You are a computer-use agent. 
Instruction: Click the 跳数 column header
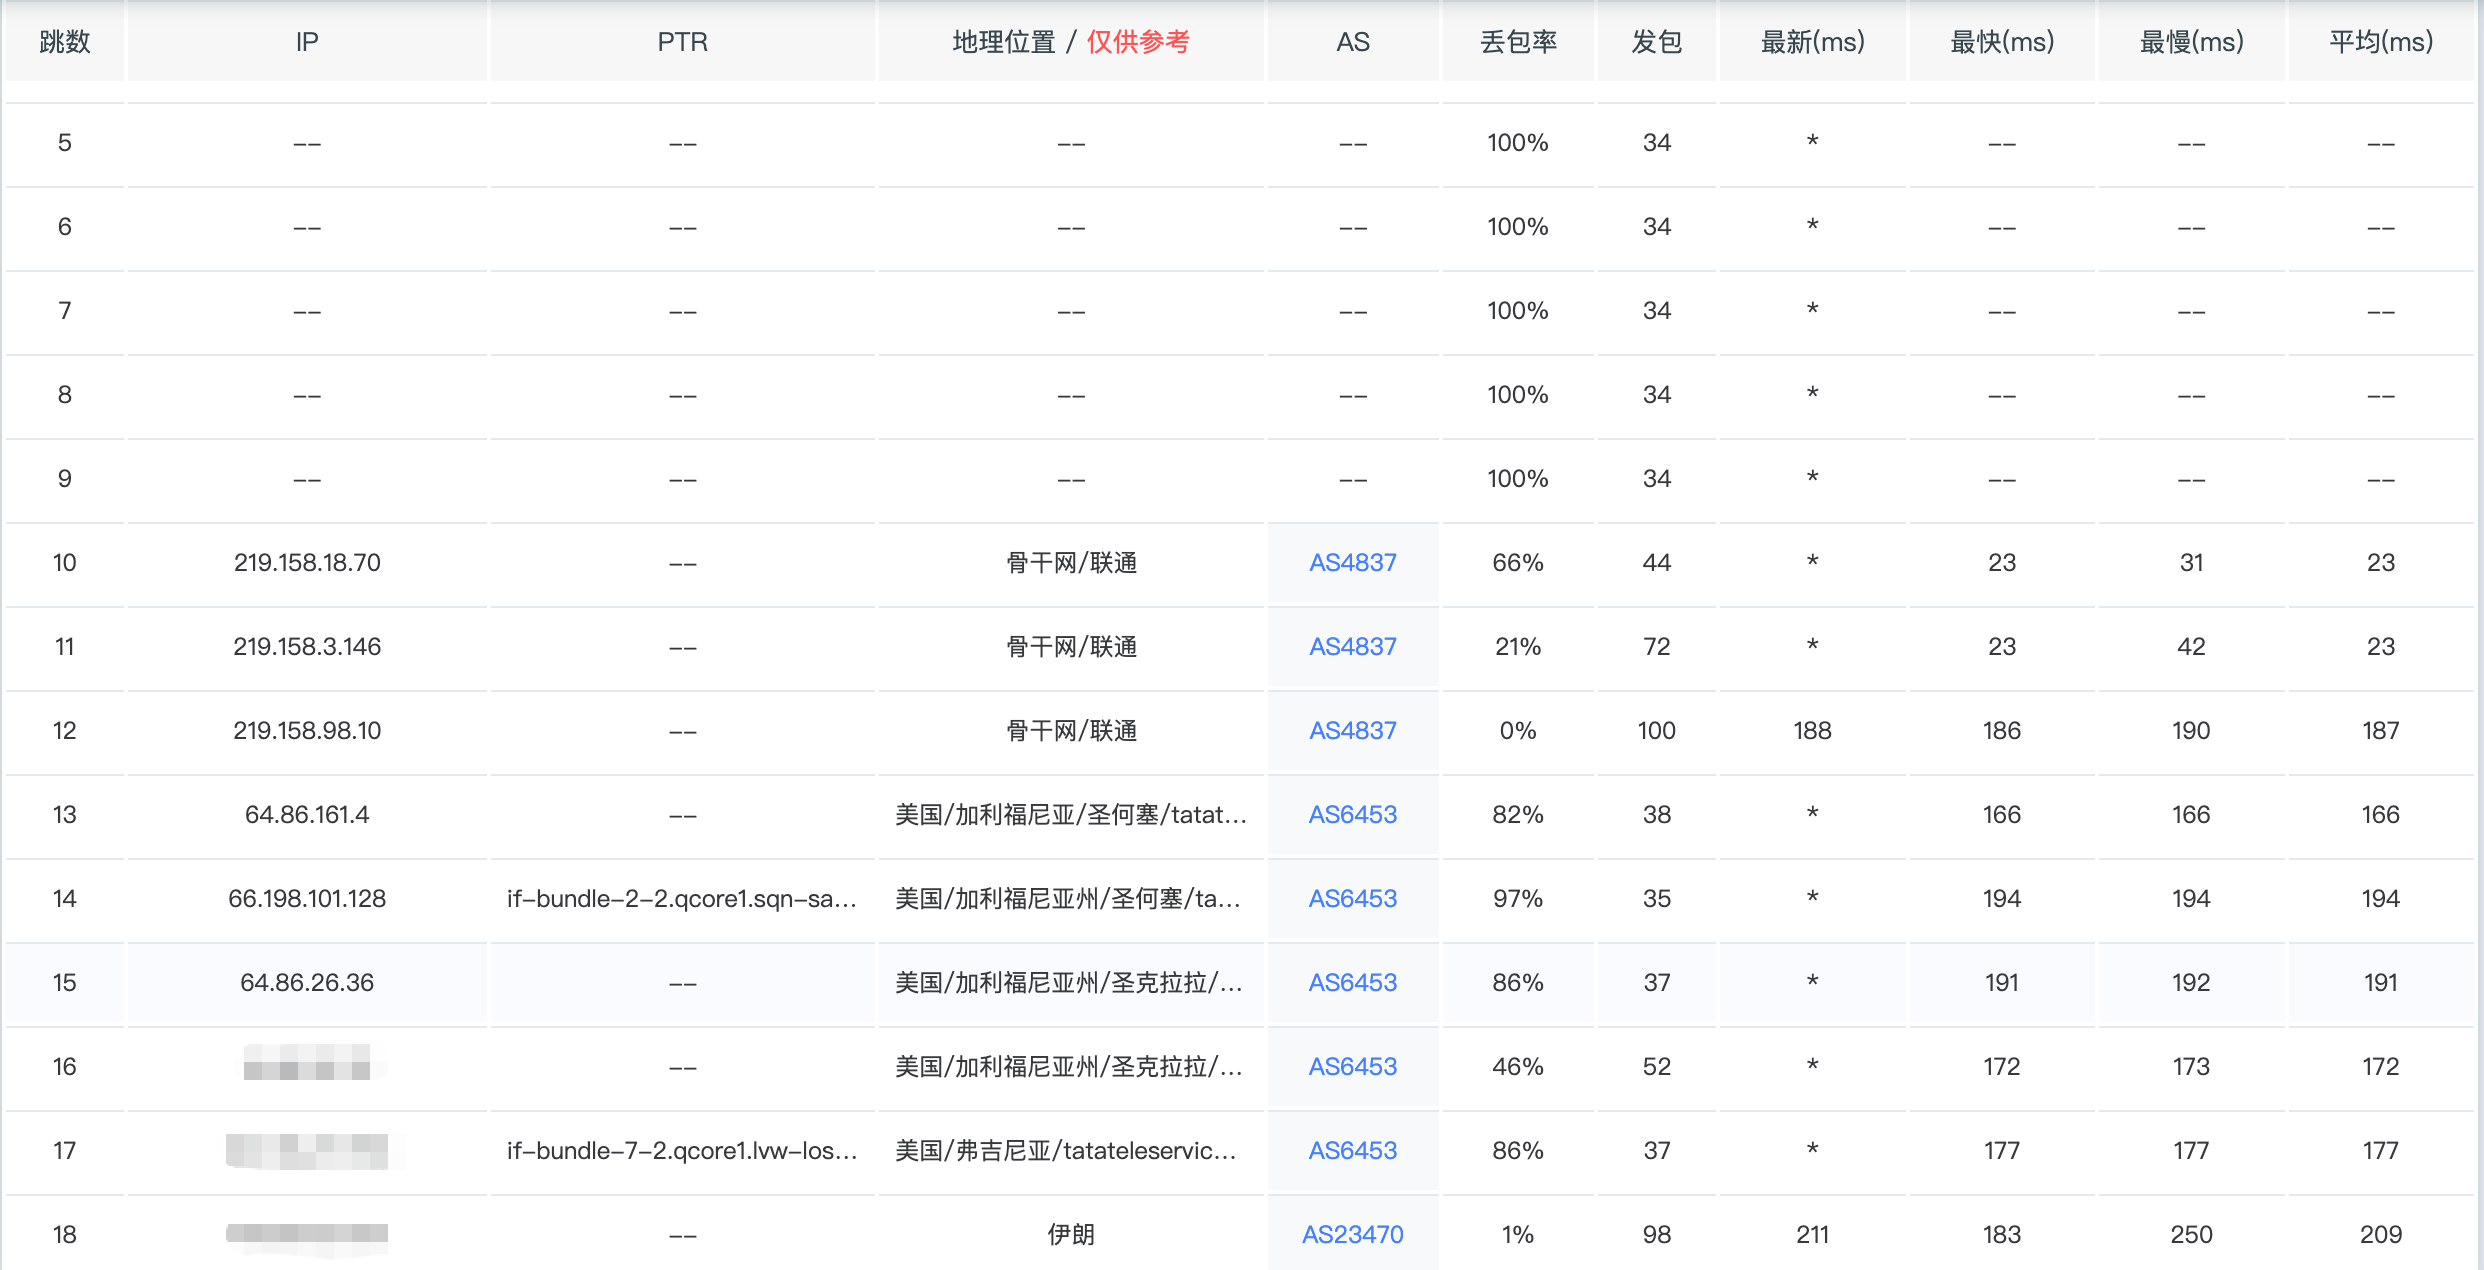65,42
